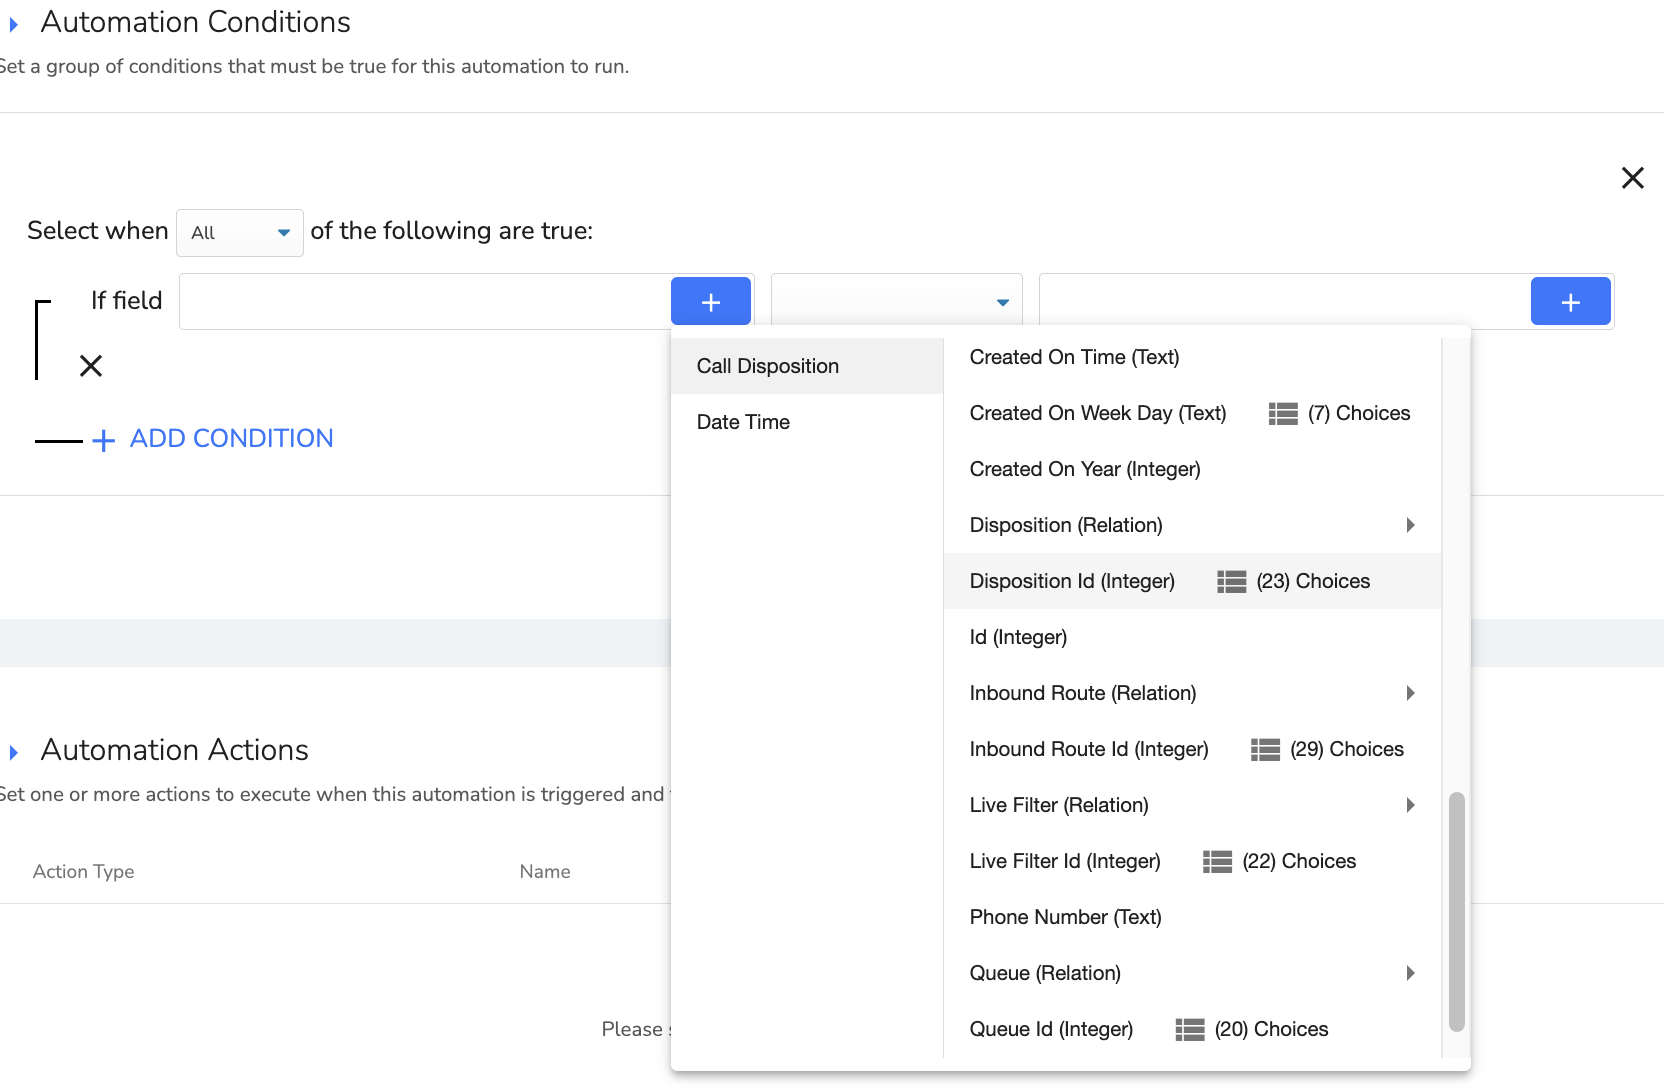Expand Live Filter (Relation) submenu arrow

[x=1410, y=805]
